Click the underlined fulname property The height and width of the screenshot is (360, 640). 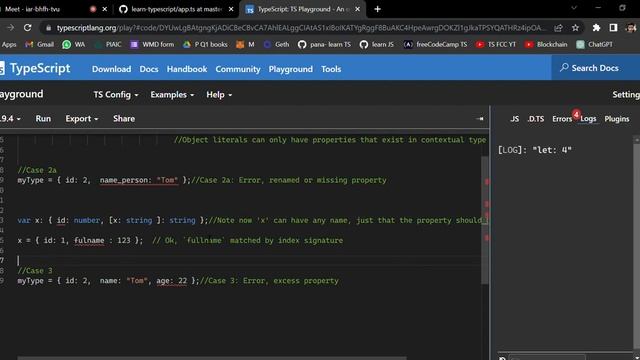pos(89,240)
